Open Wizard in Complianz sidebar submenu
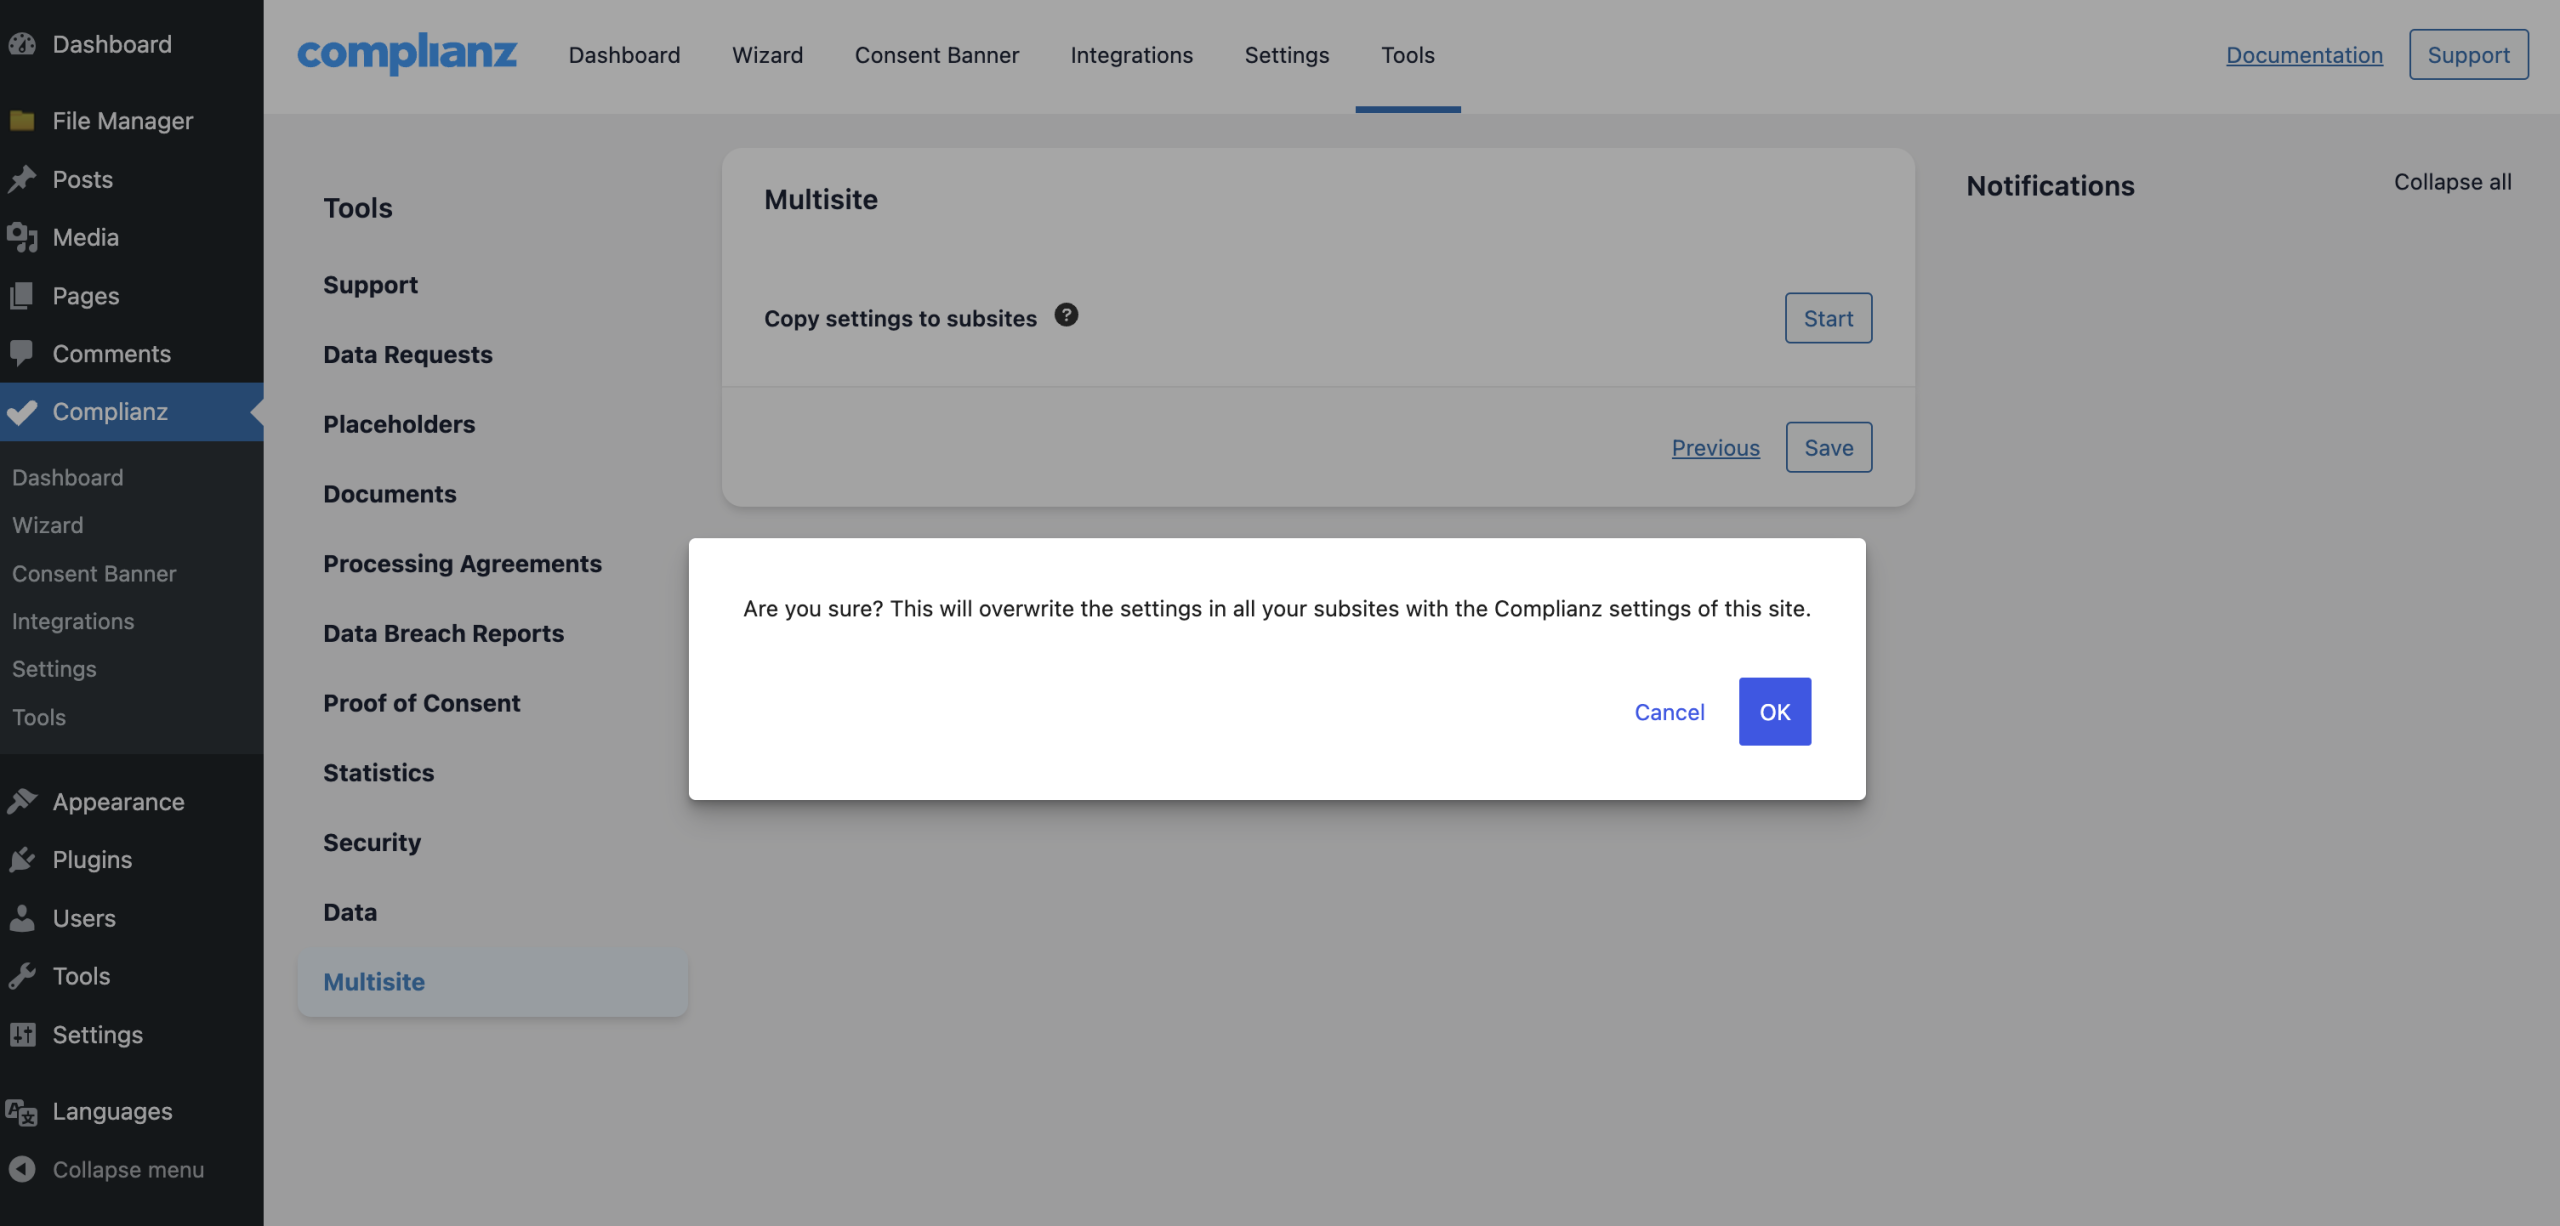 point(47,525)
